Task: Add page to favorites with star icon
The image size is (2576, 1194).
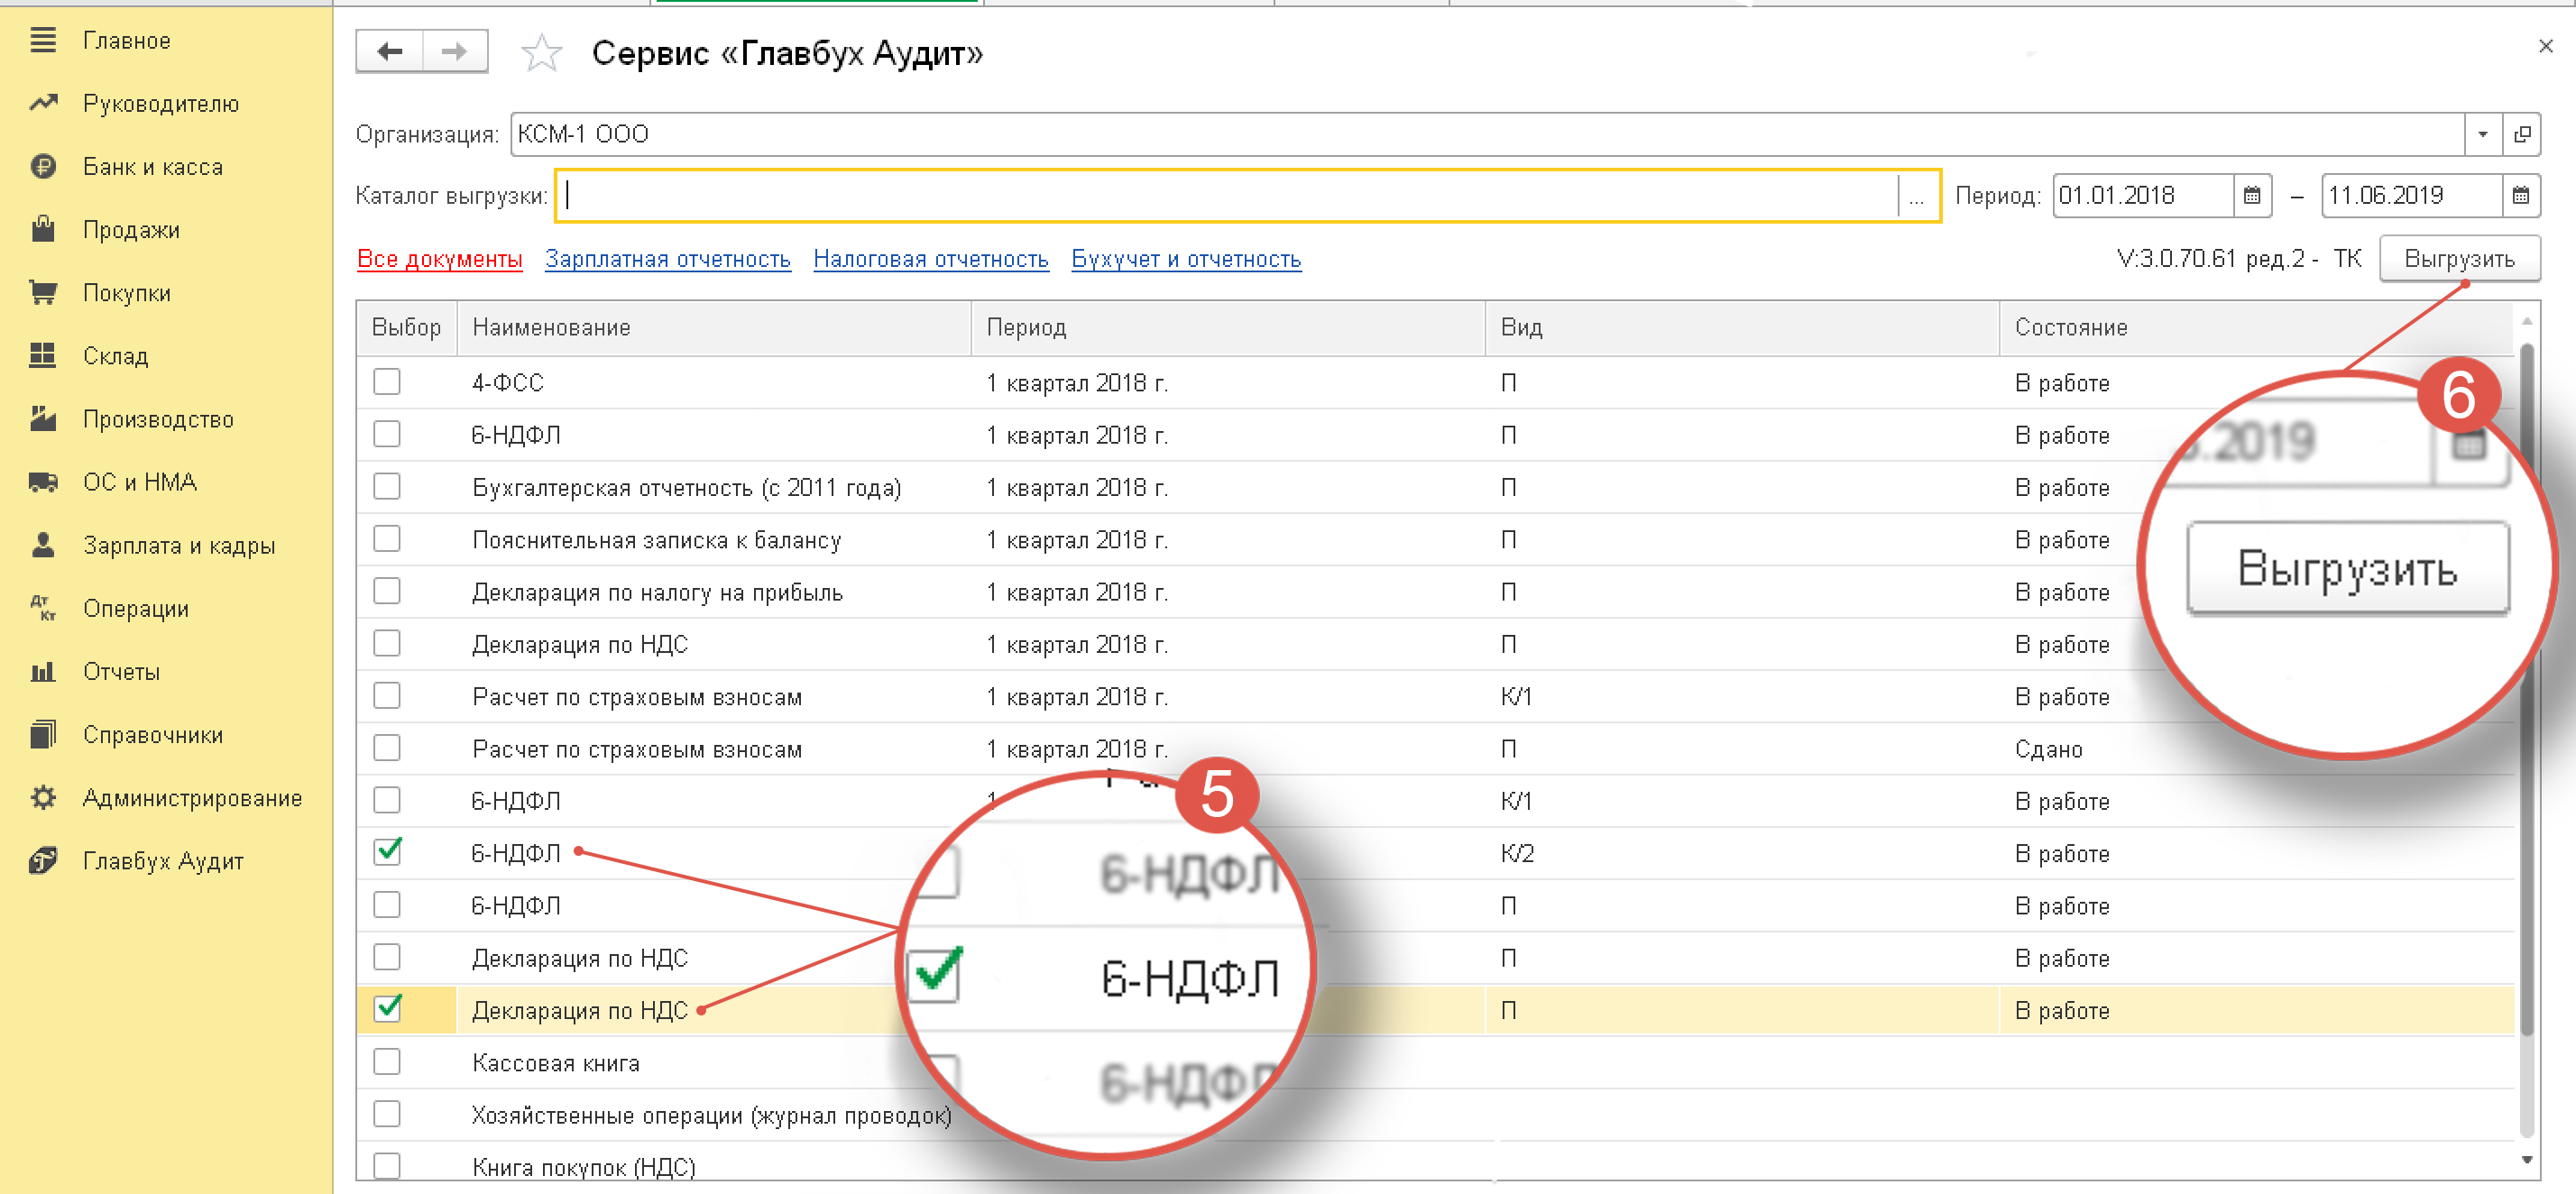Action: 541,53
